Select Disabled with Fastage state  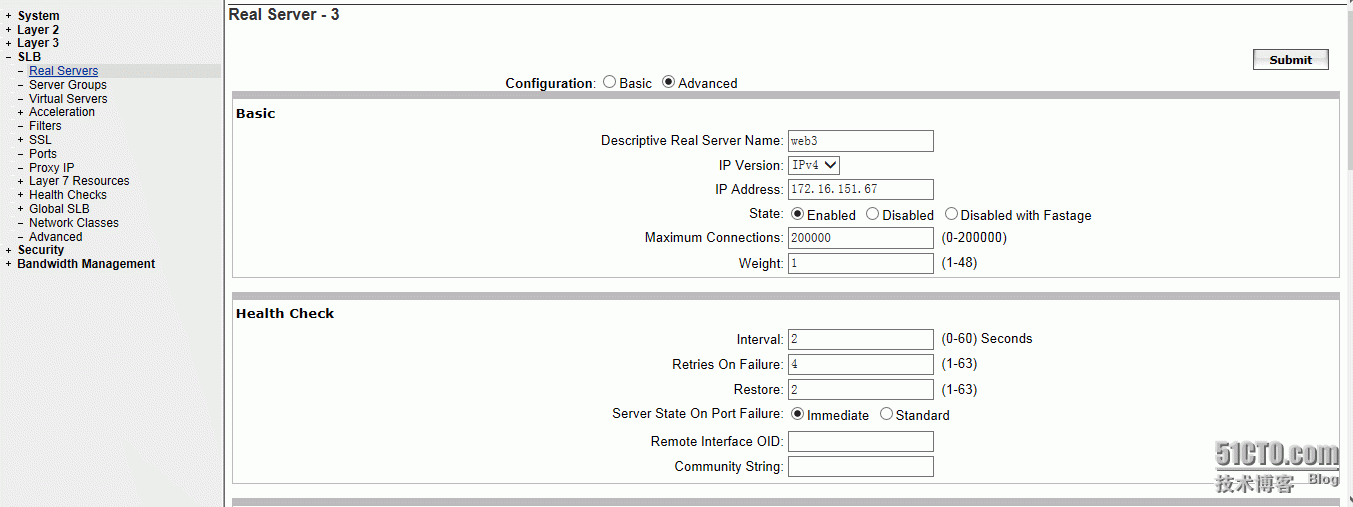click(951, 214)
